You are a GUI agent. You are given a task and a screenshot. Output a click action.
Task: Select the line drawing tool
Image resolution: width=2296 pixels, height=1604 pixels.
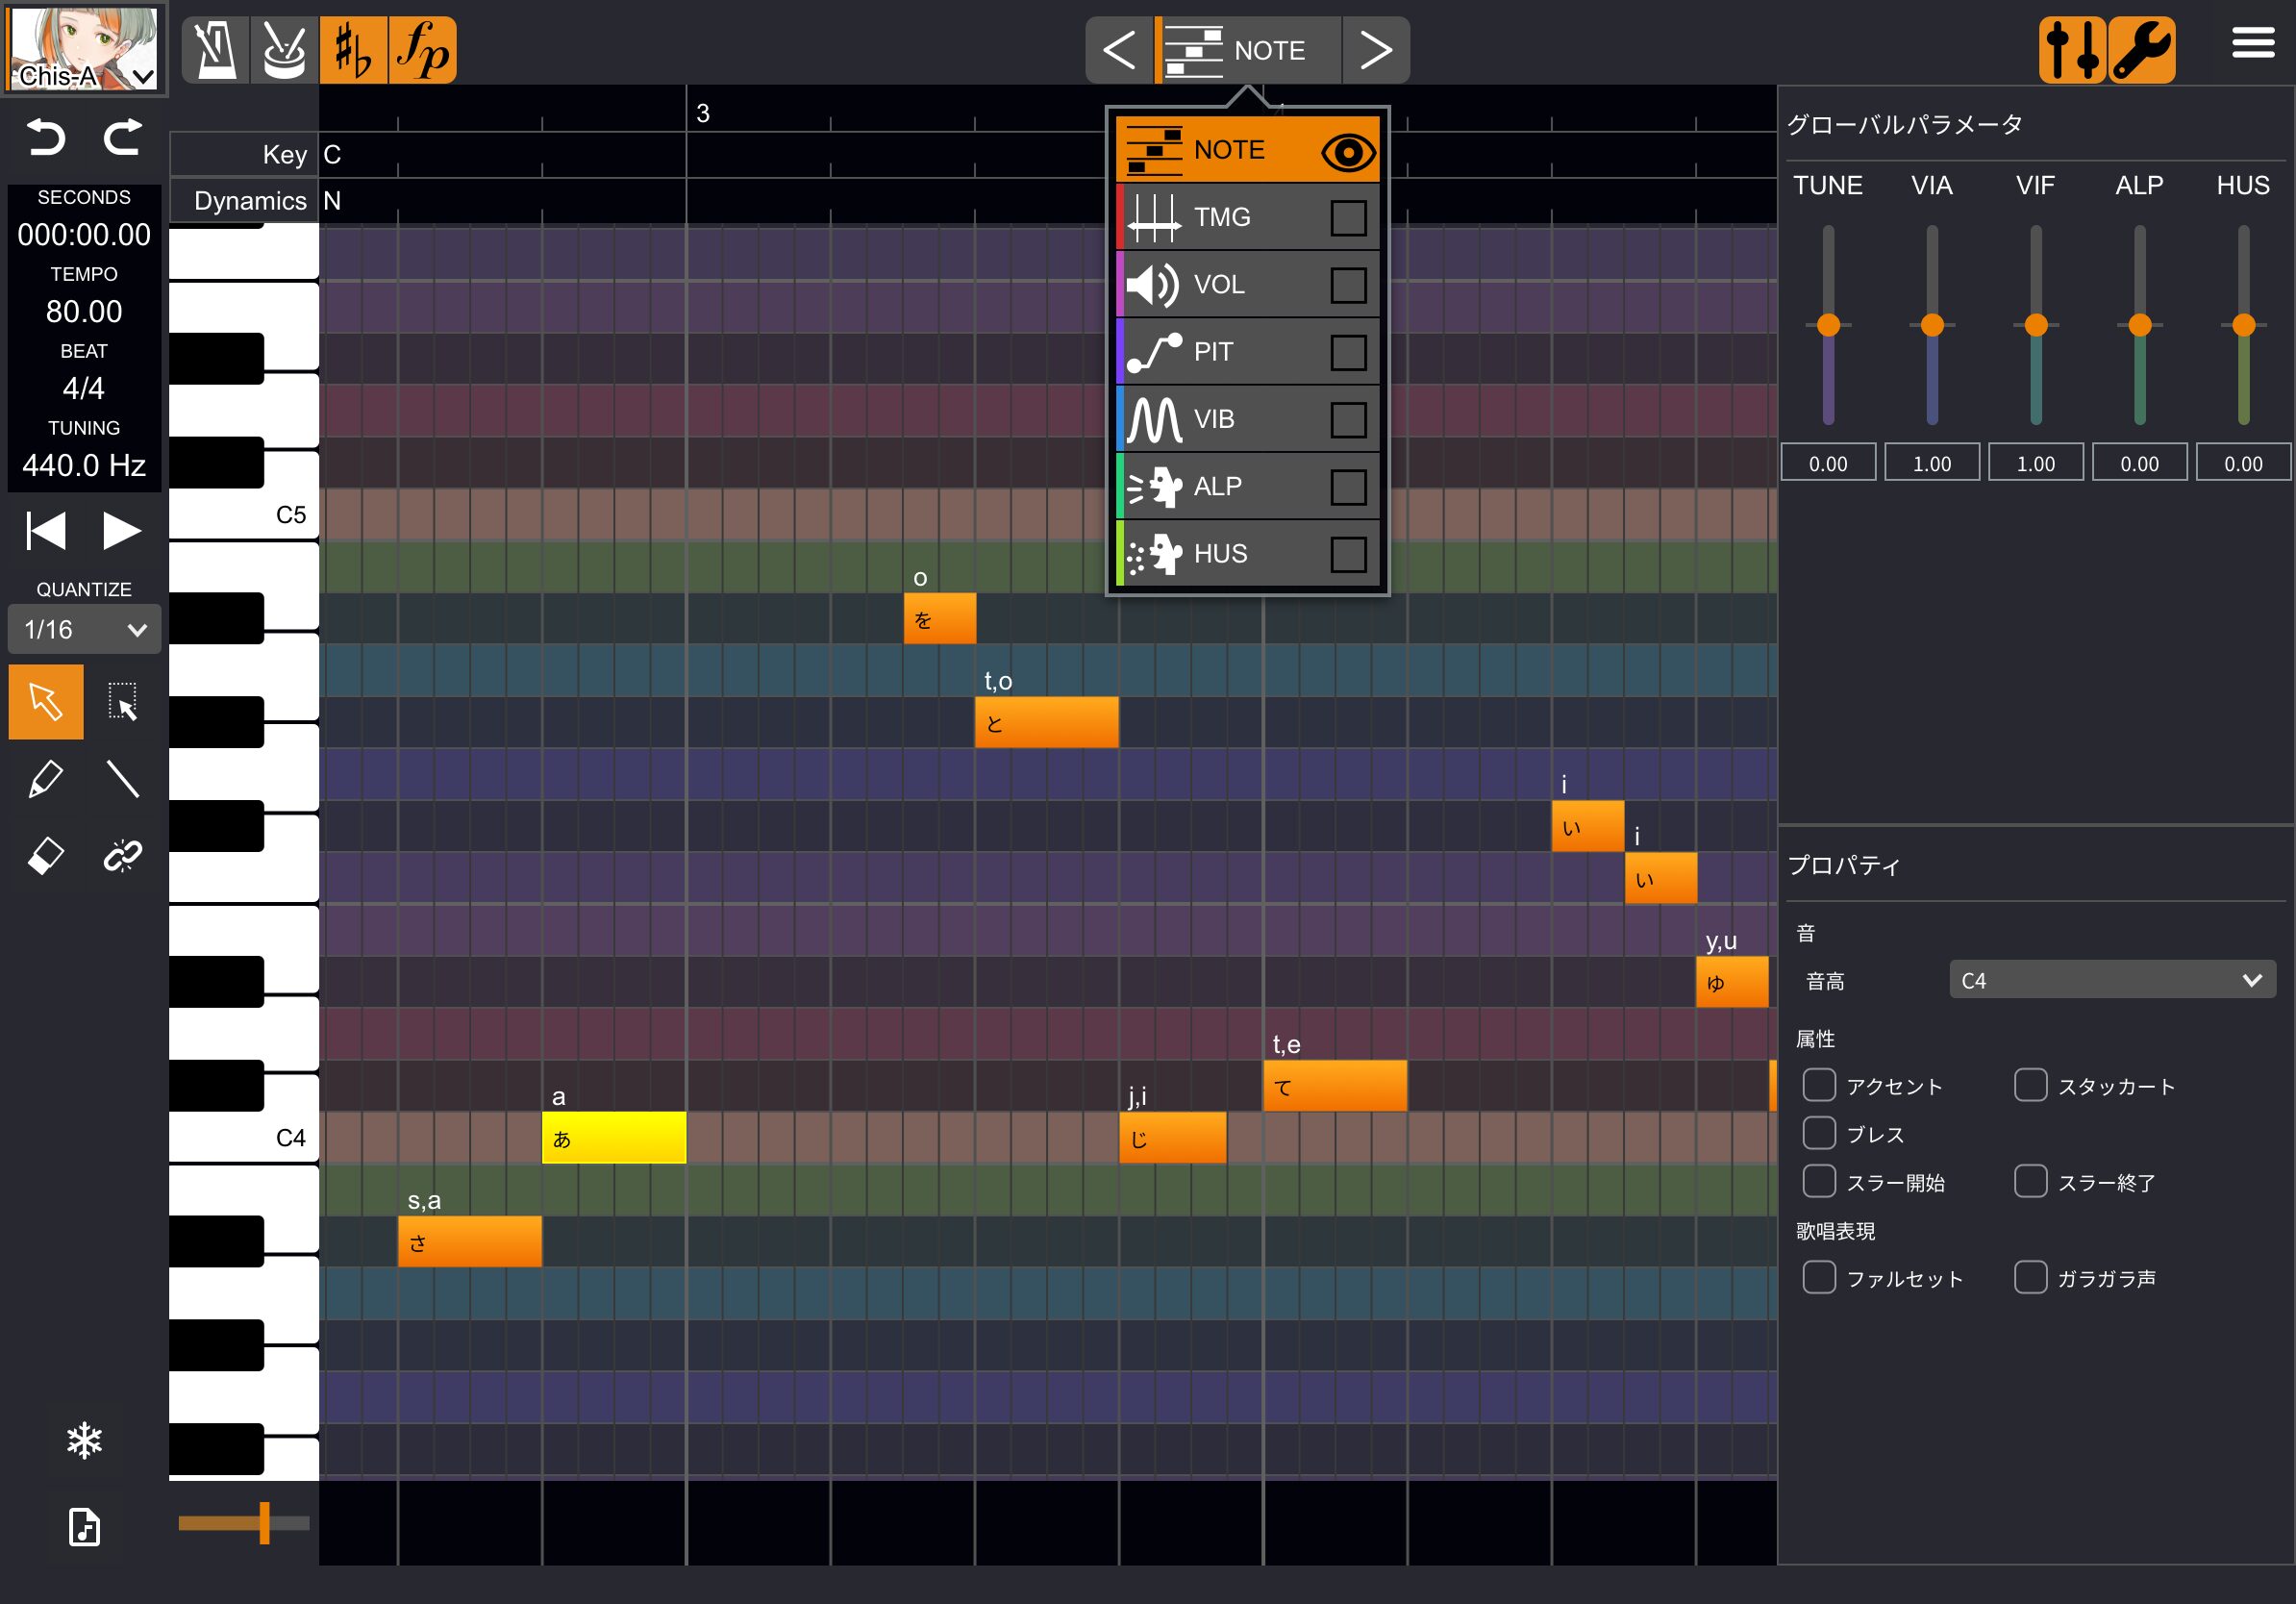pyautogui.click(x=122, y=779)
